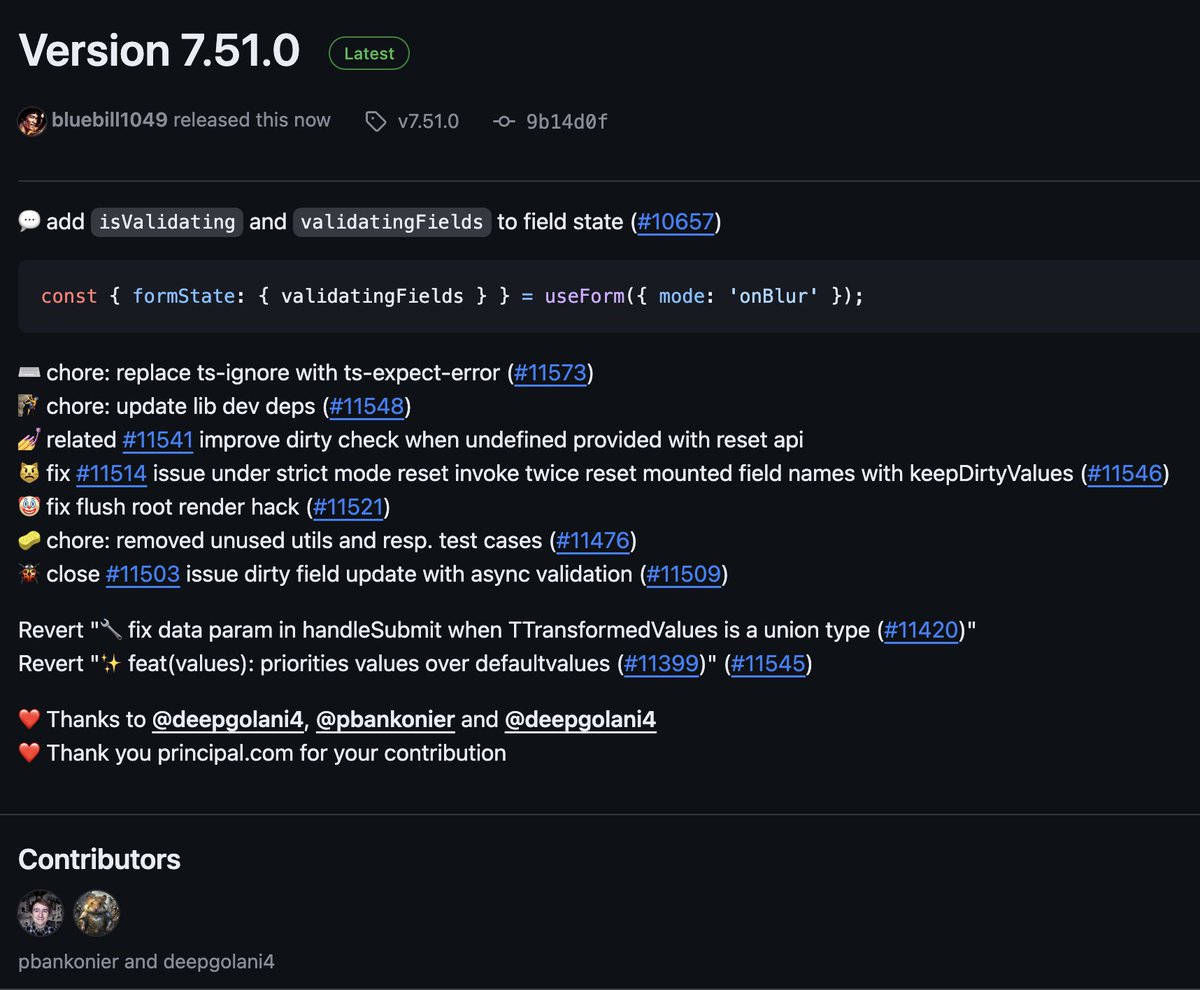1200x990 pixels.
Task: Click the green Latest release badge
Action: [369, 54]
